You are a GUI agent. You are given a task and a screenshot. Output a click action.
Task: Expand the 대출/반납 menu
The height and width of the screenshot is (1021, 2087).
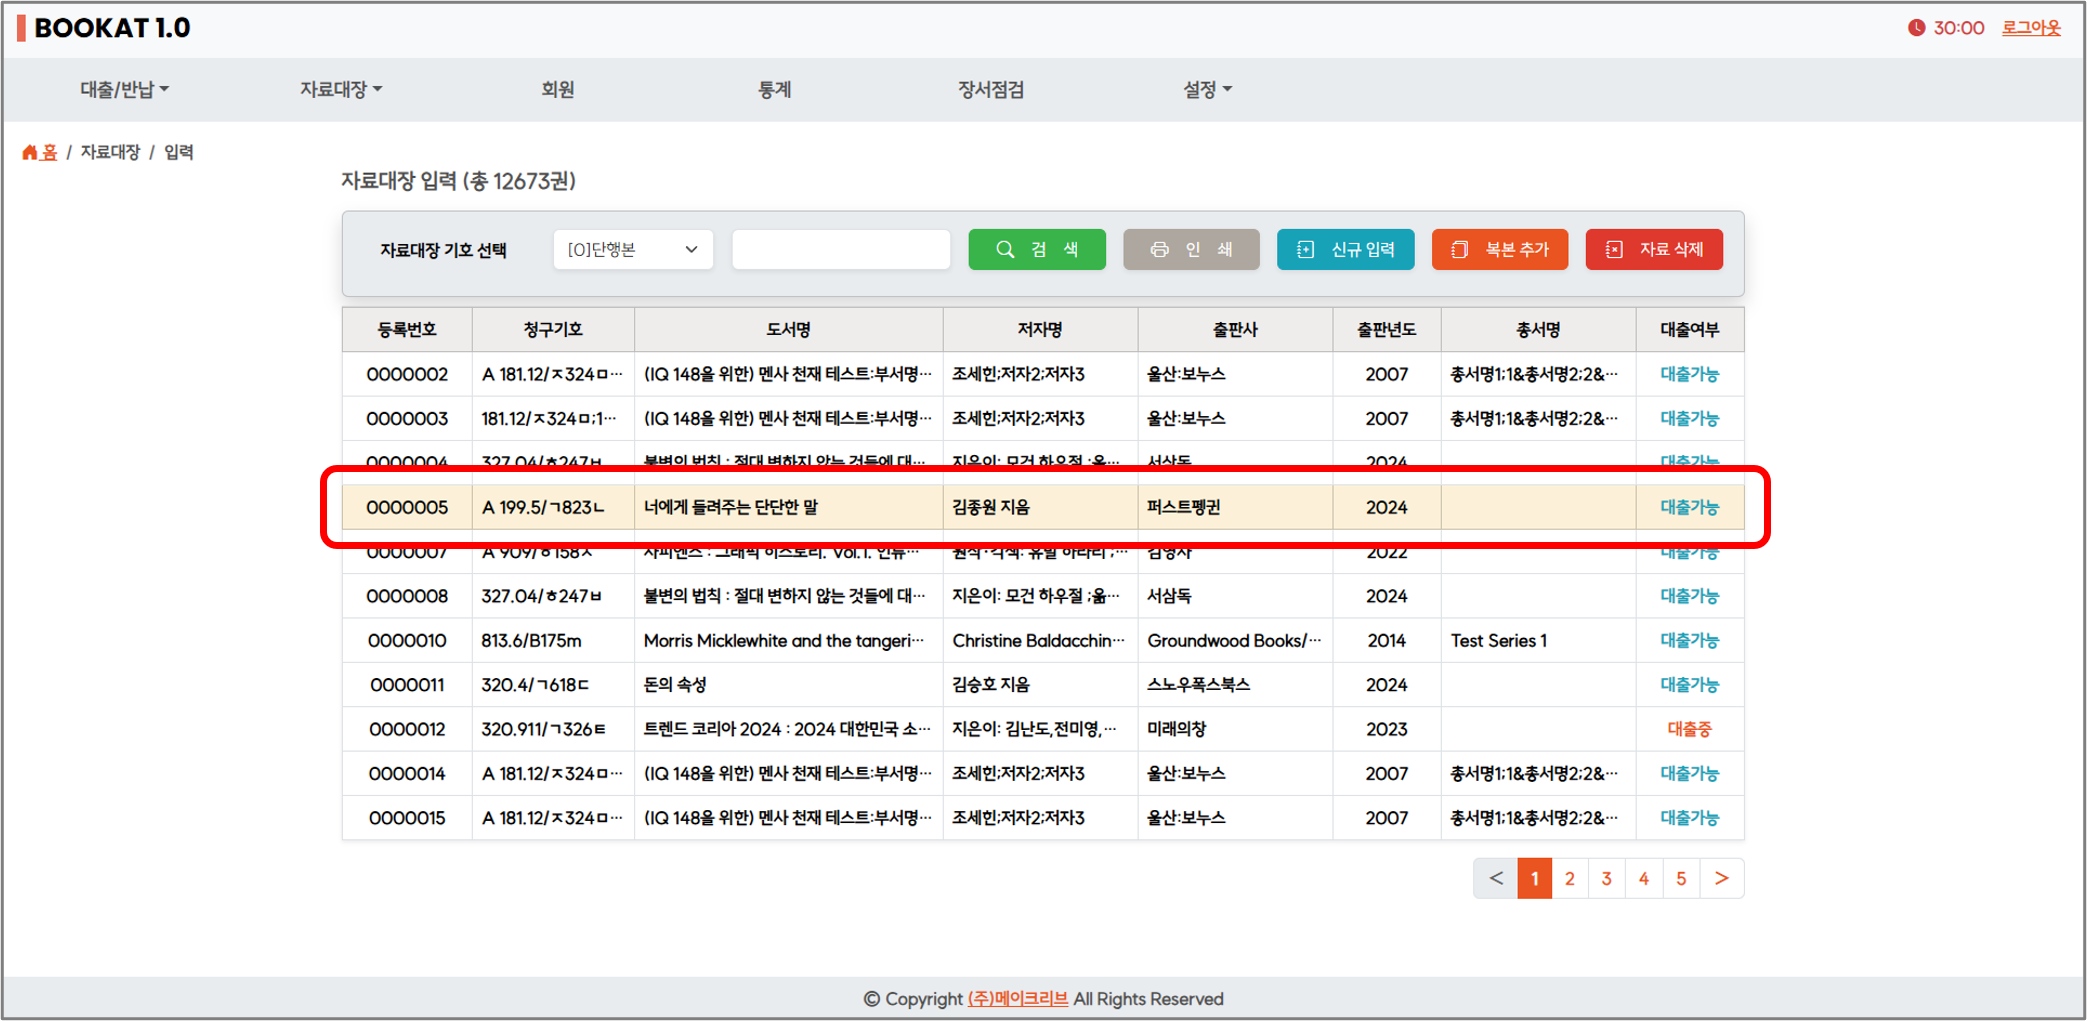[x=124, y=90]
